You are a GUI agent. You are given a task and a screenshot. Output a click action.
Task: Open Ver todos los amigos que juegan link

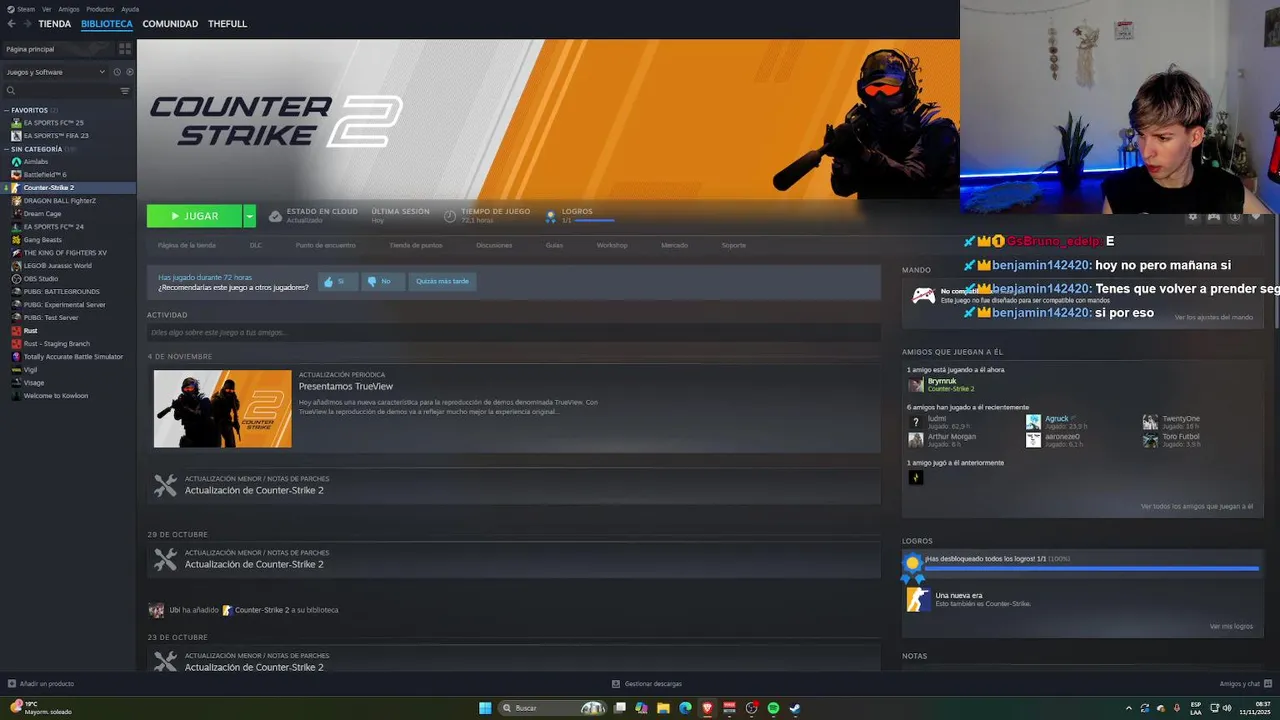click(1197, 506)
